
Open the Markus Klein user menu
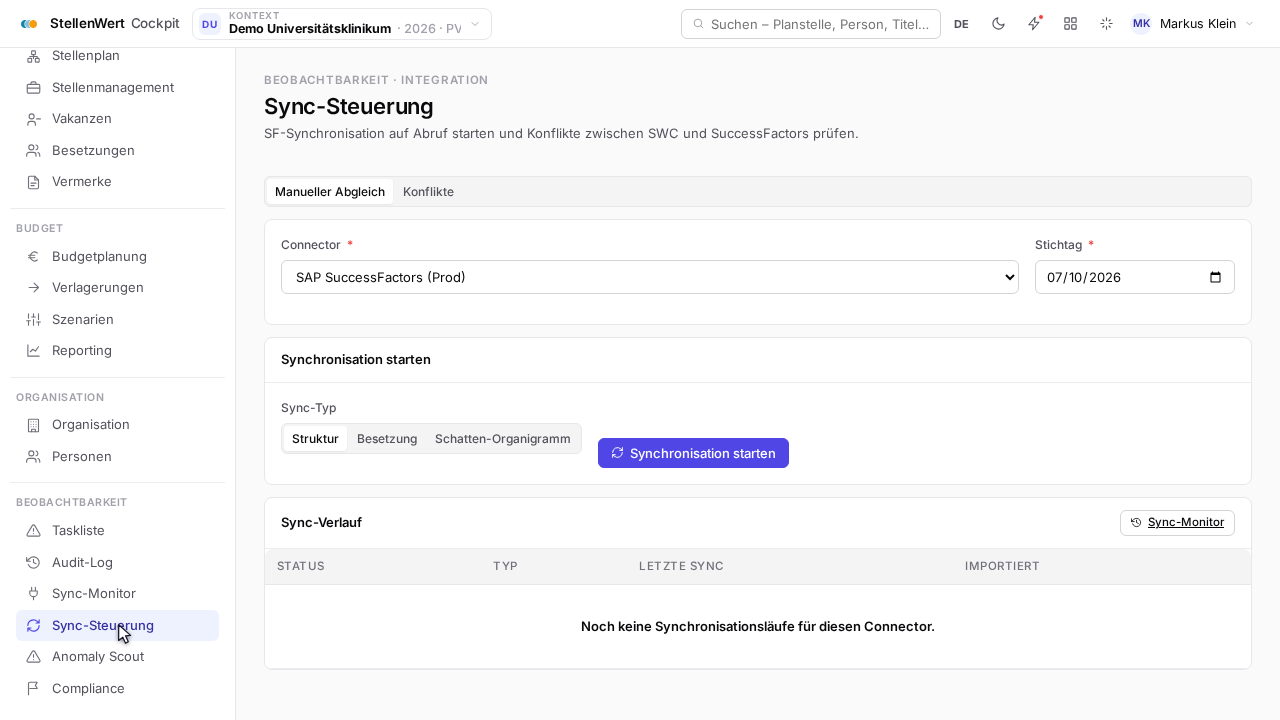(x=1192, y=24)
